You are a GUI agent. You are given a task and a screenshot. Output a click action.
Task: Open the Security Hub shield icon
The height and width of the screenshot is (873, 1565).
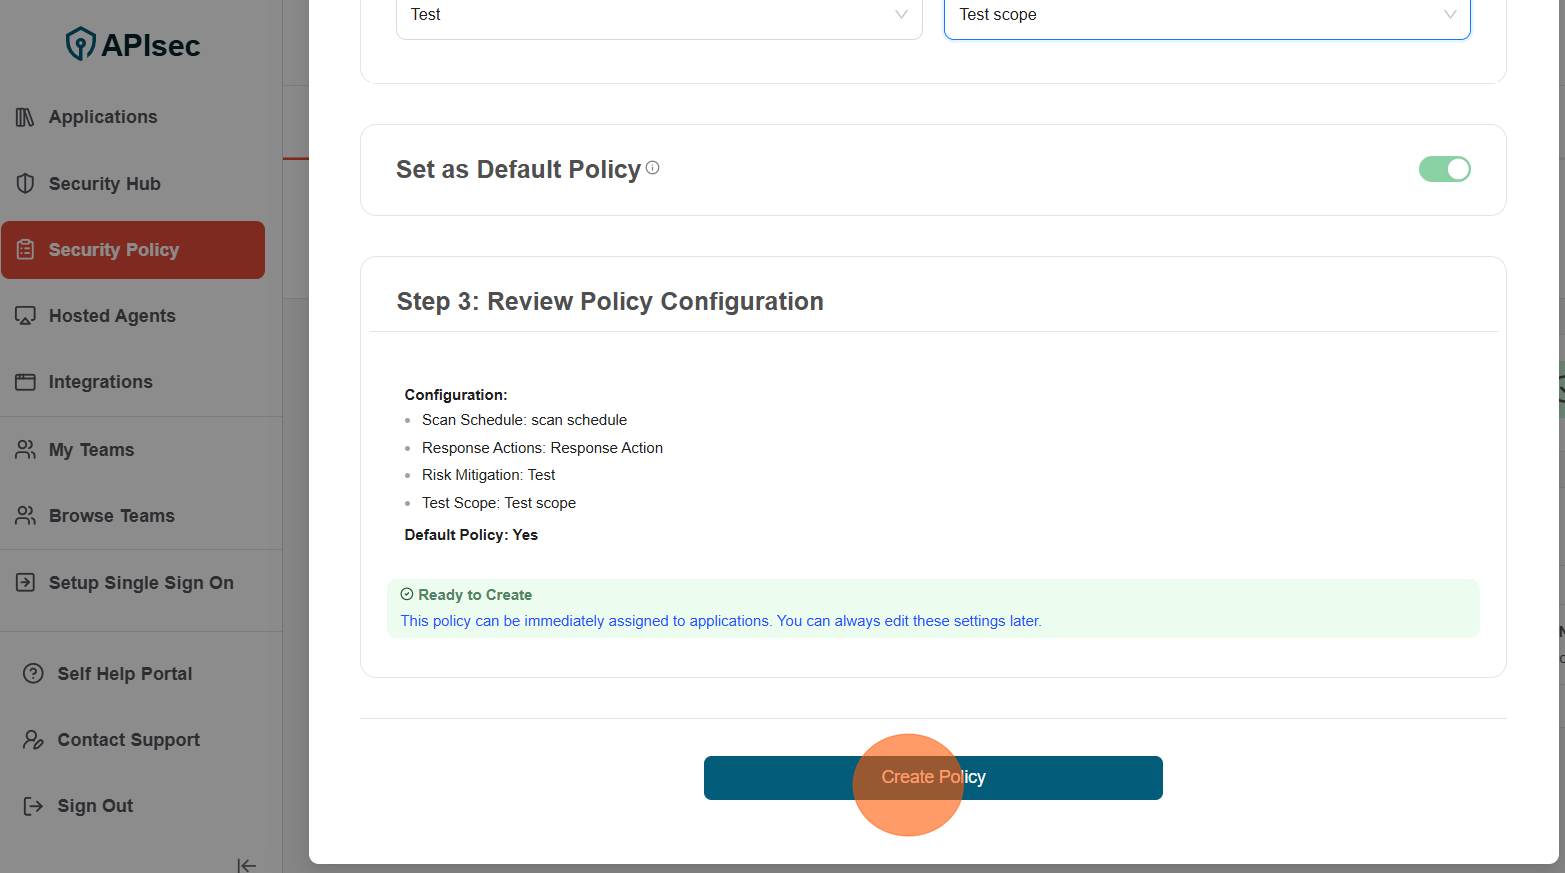pyautogui.click(x=26, y=183)
